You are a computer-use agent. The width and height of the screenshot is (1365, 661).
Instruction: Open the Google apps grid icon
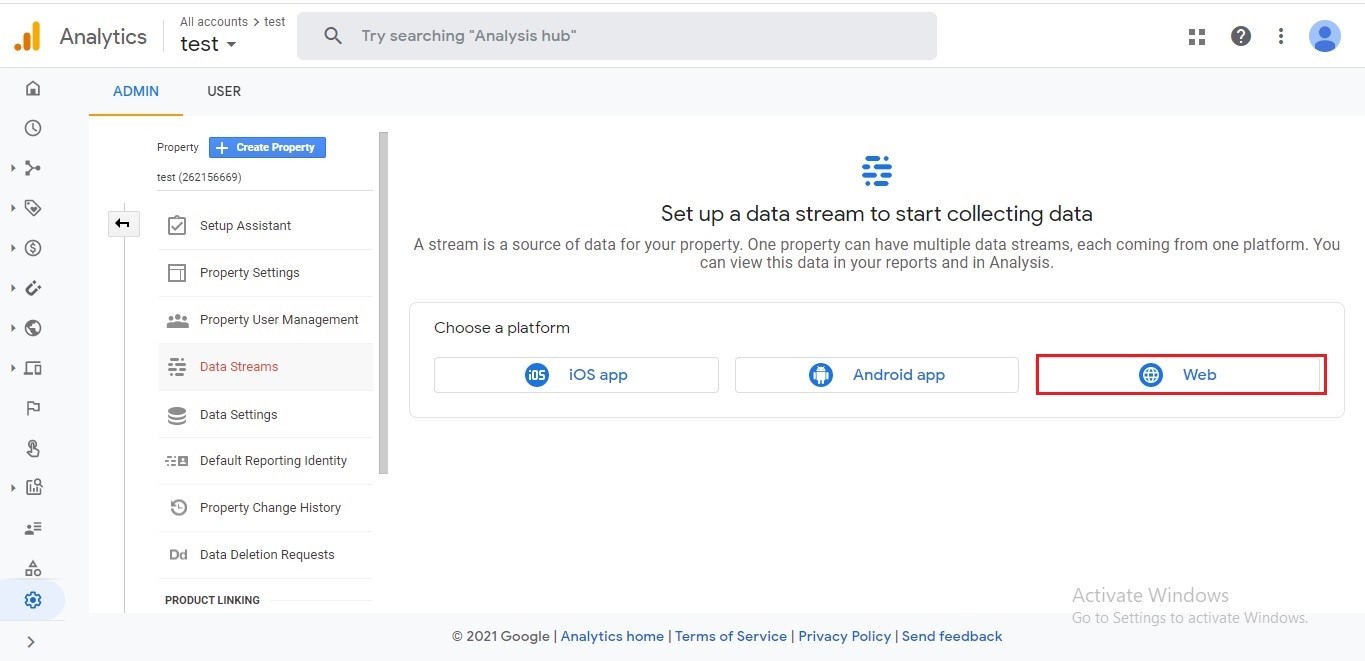1197,37
